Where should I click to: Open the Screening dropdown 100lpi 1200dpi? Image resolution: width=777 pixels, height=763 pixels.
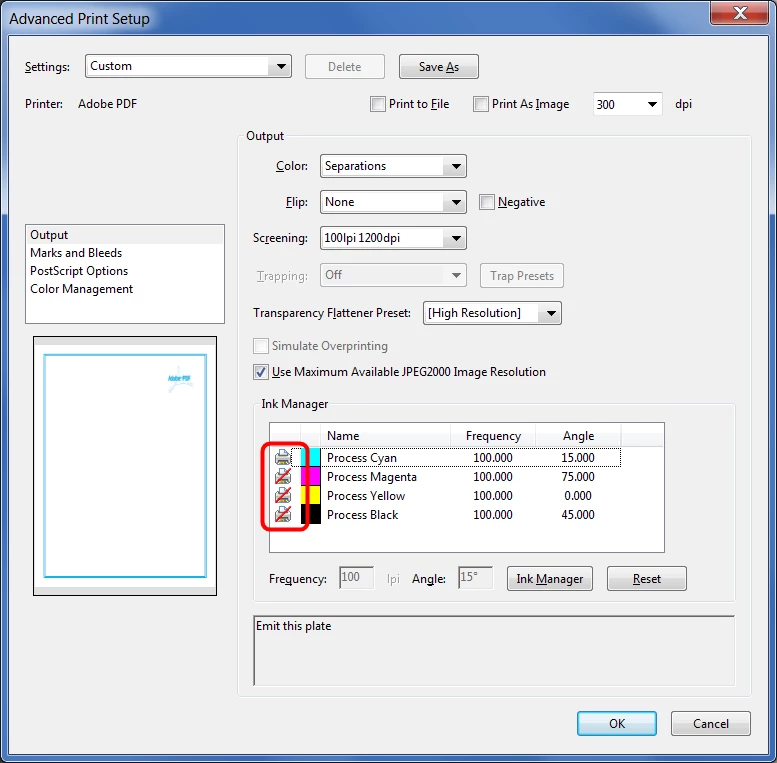coord(393,238)
